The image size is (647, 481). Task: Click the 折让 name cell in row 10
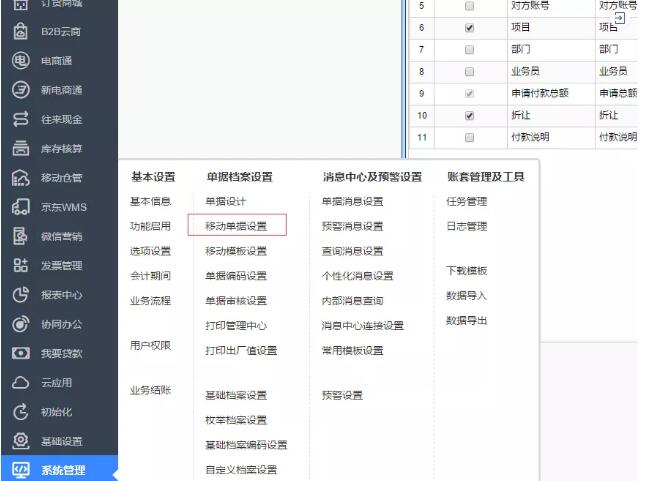[551, 116]
